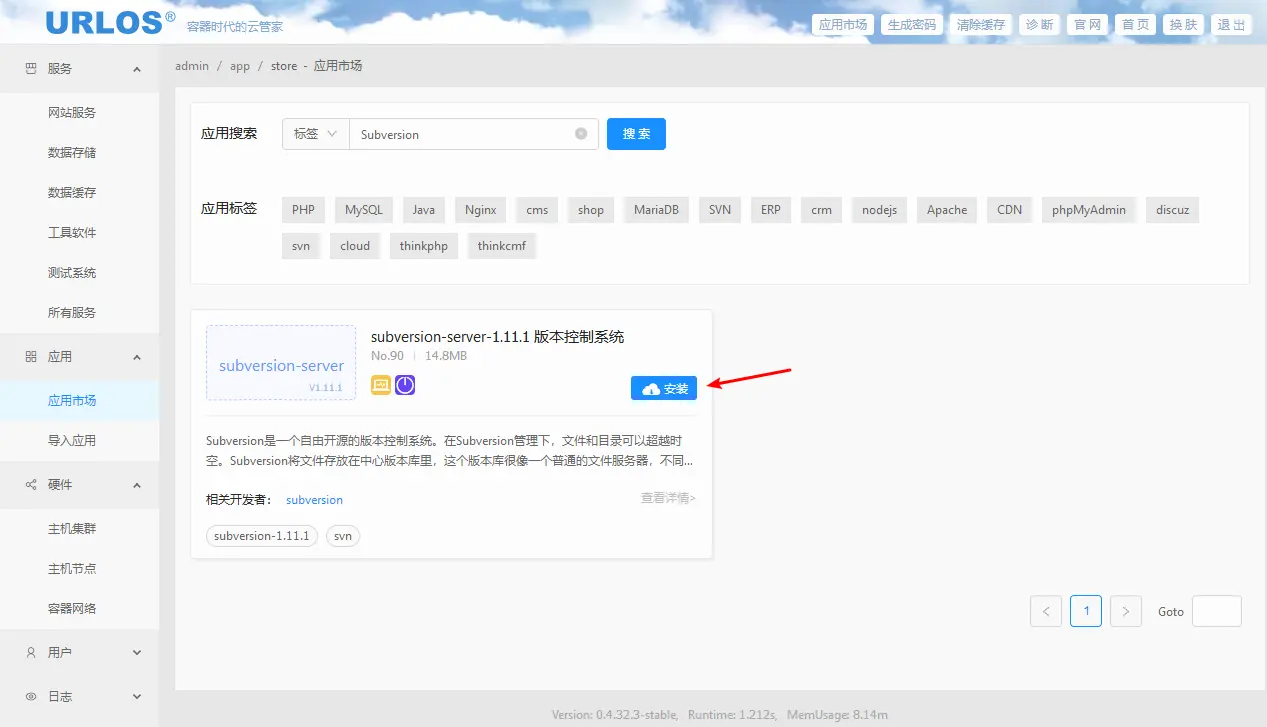Click the Goto page number field
Viewport: 1267px width, 727px height.
(x=1217, y=611)
